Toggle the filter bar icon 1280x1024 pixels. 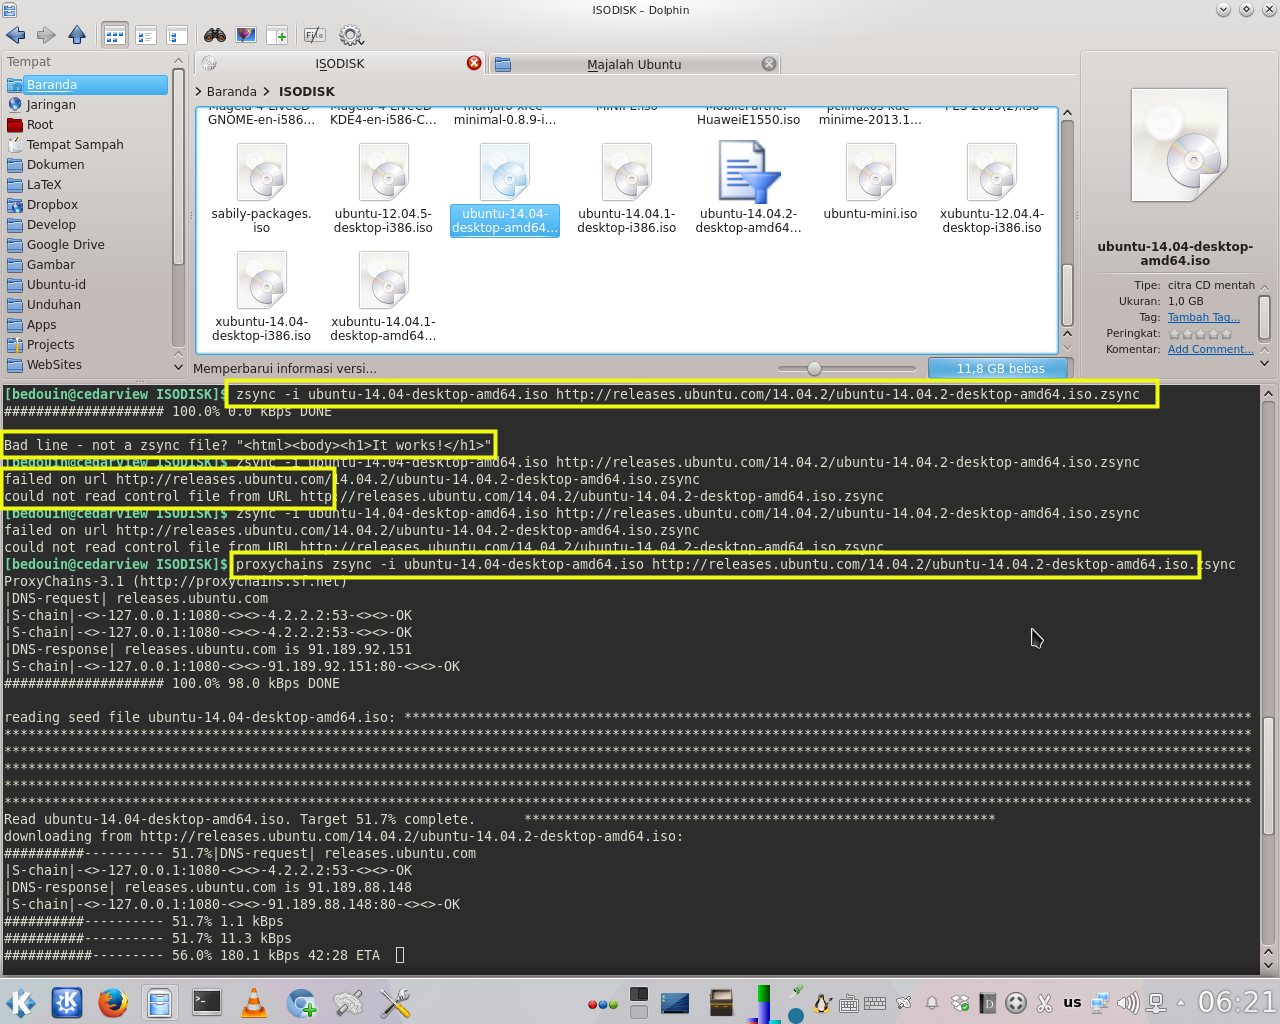tap(314, 35)
